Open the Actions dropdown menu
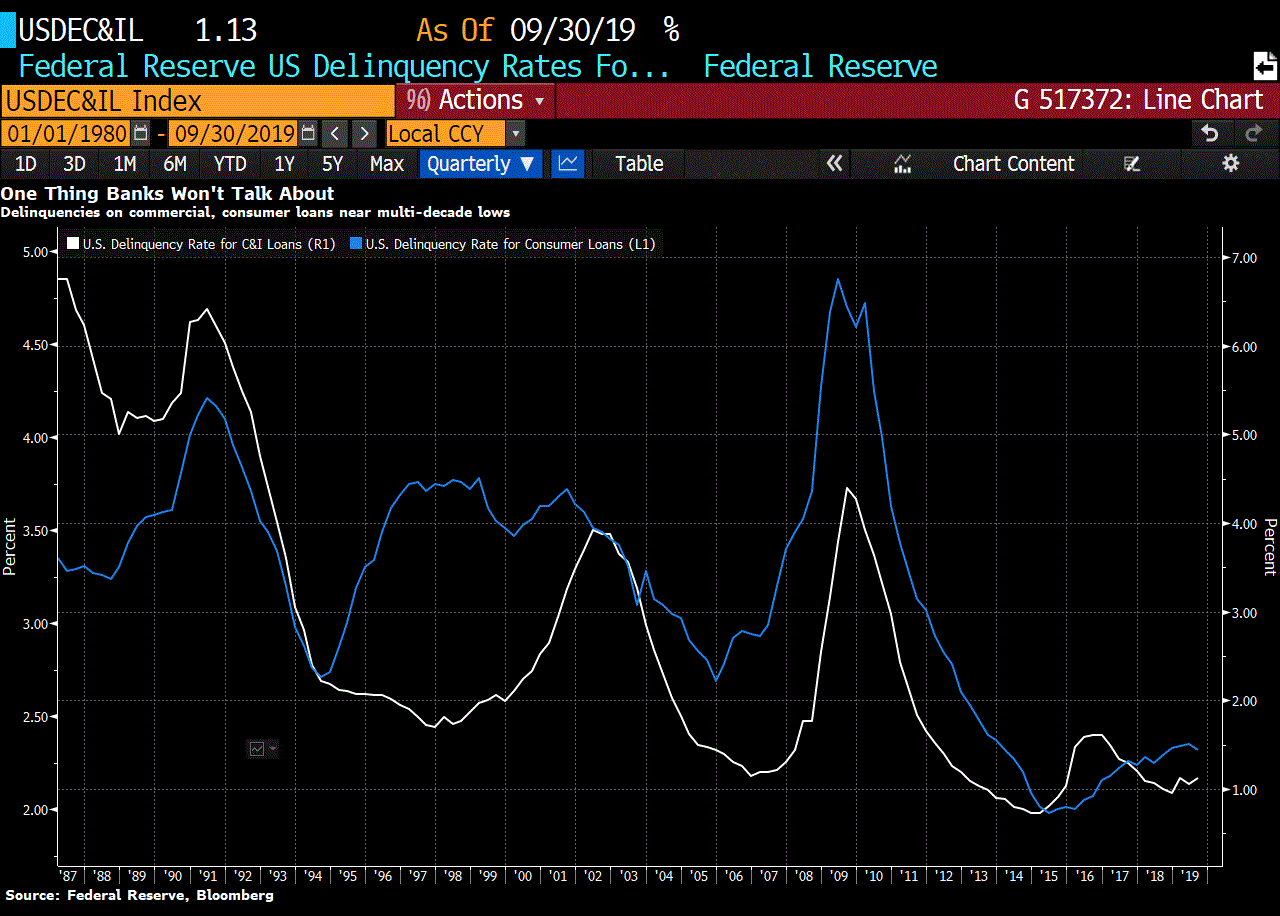 click(477, 100)
